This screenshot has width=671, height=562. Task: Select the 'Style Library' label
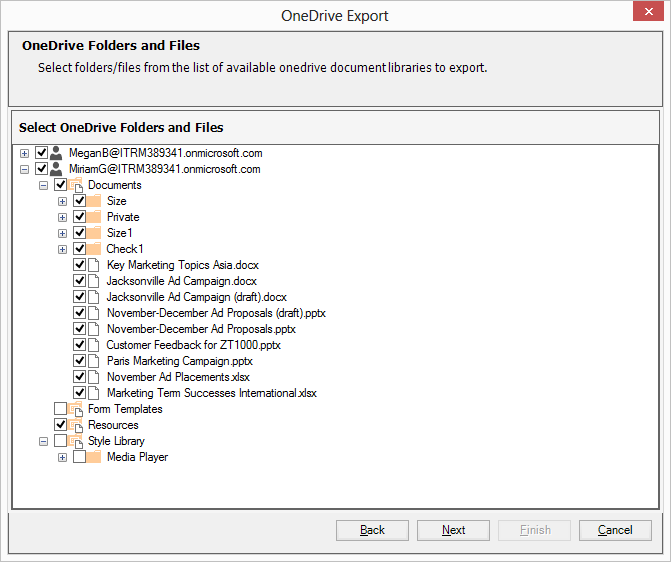click(x=116, y=441)
